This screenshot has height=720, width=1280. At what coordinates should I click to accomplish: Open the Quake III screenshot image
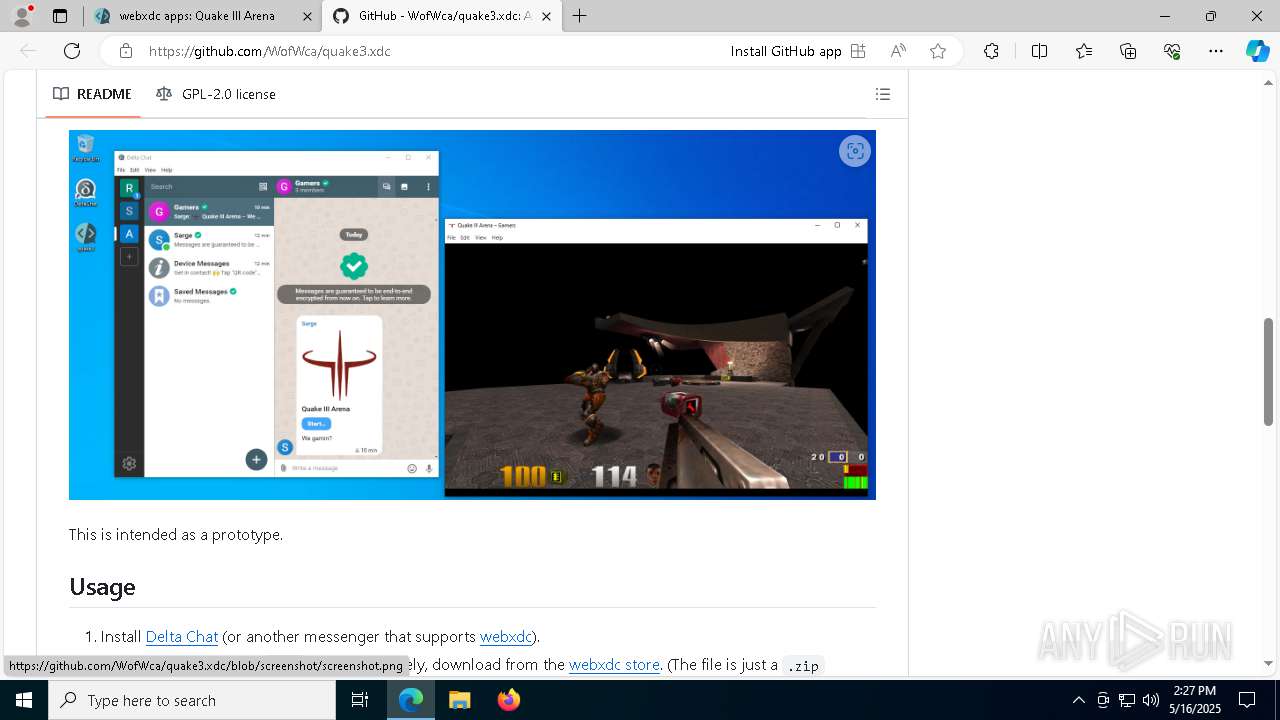tap(472, 314)
